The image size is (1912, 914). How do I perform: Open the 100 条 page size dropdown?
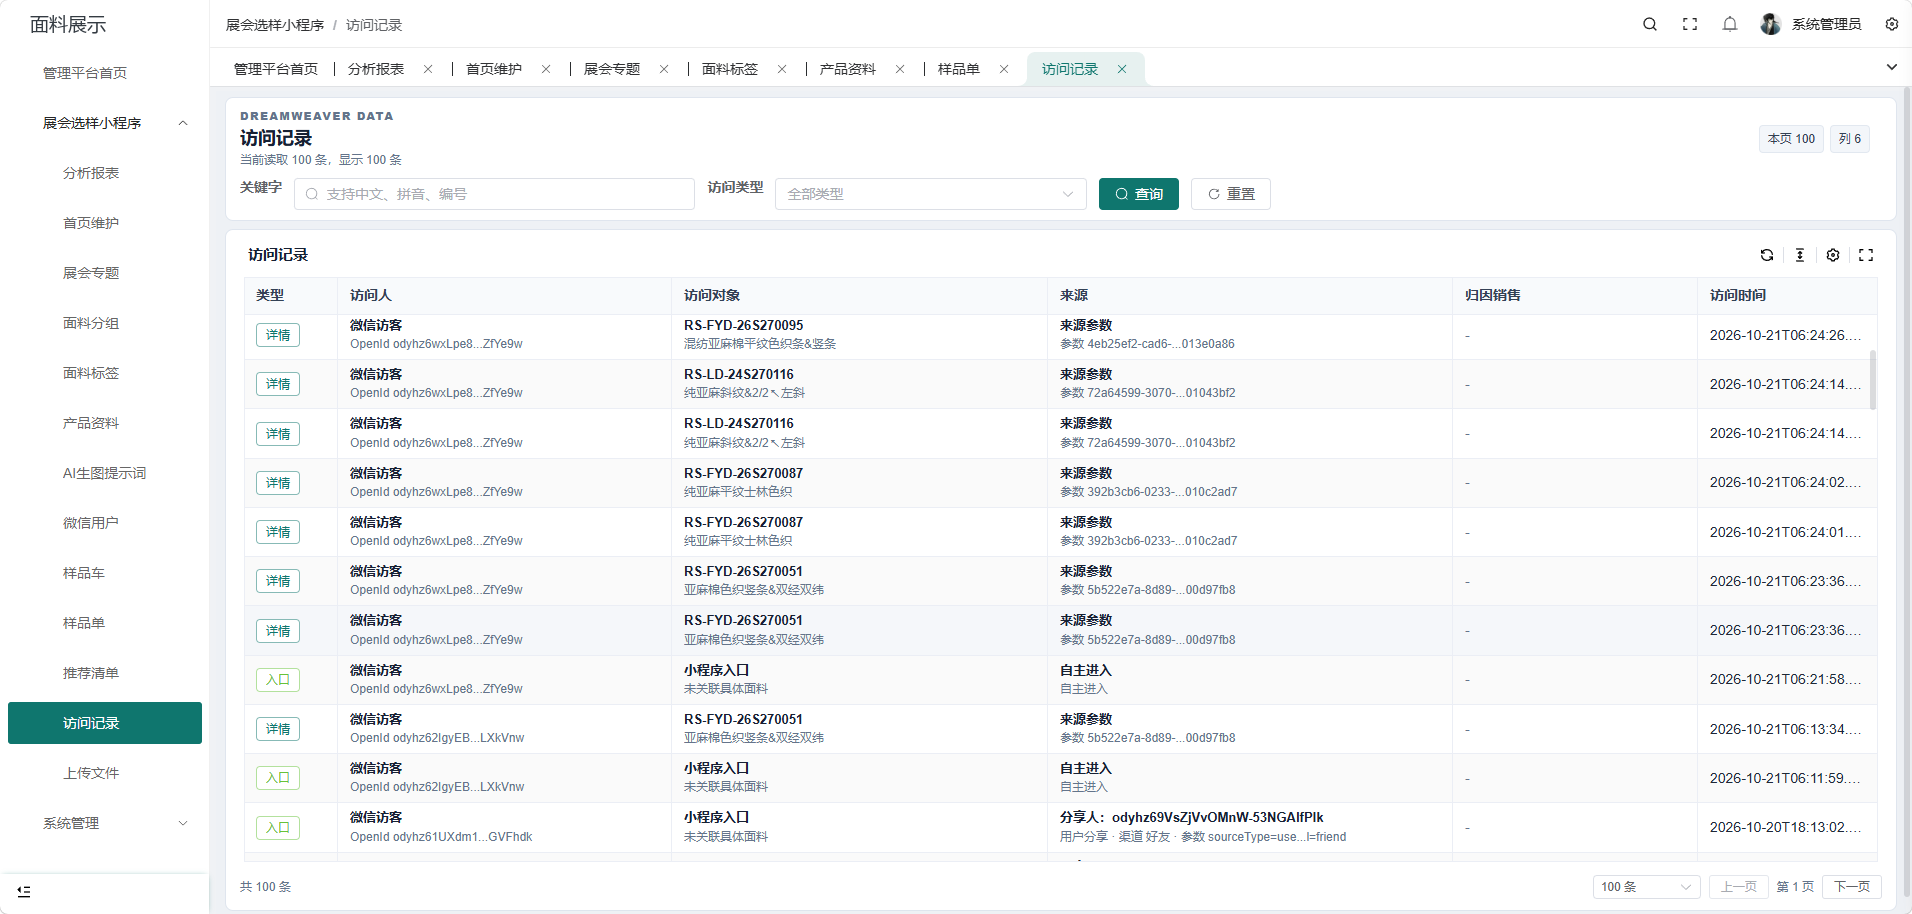coord(1646,887)
